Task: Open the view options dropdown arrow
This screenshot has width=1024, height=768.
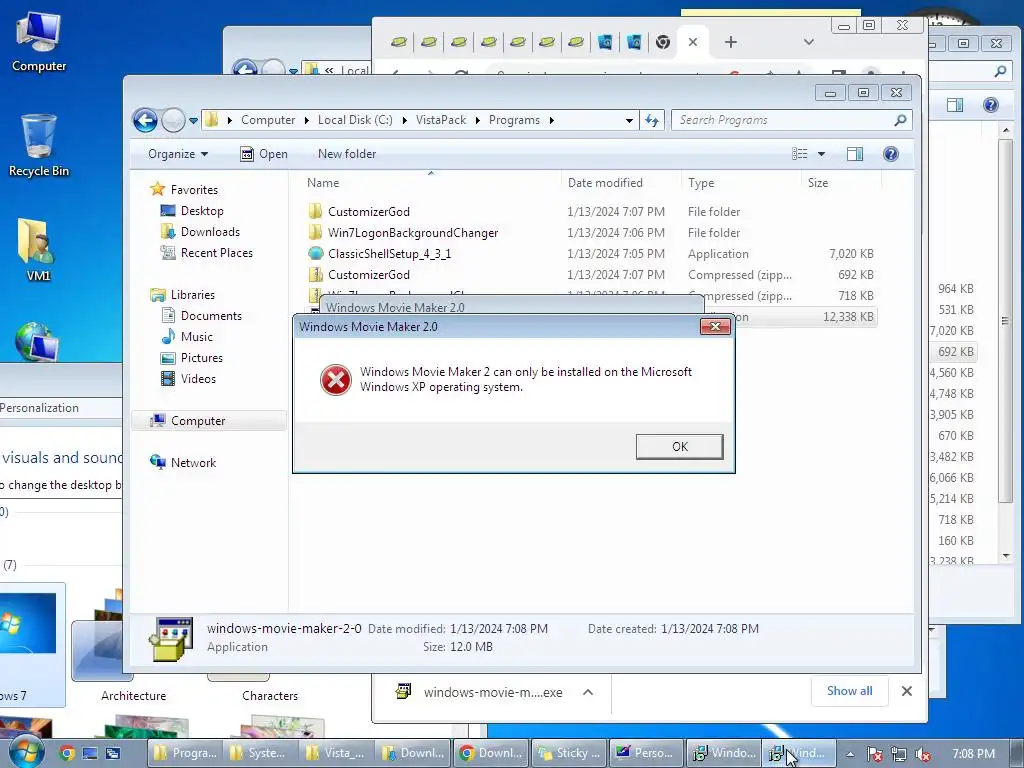Action: [822, 154]
